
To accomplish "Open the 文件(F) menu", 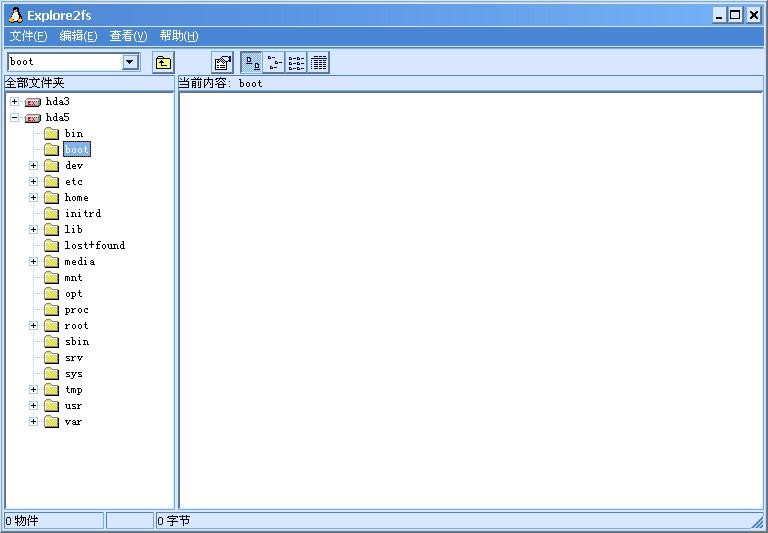I will click(x=28, y=36).
